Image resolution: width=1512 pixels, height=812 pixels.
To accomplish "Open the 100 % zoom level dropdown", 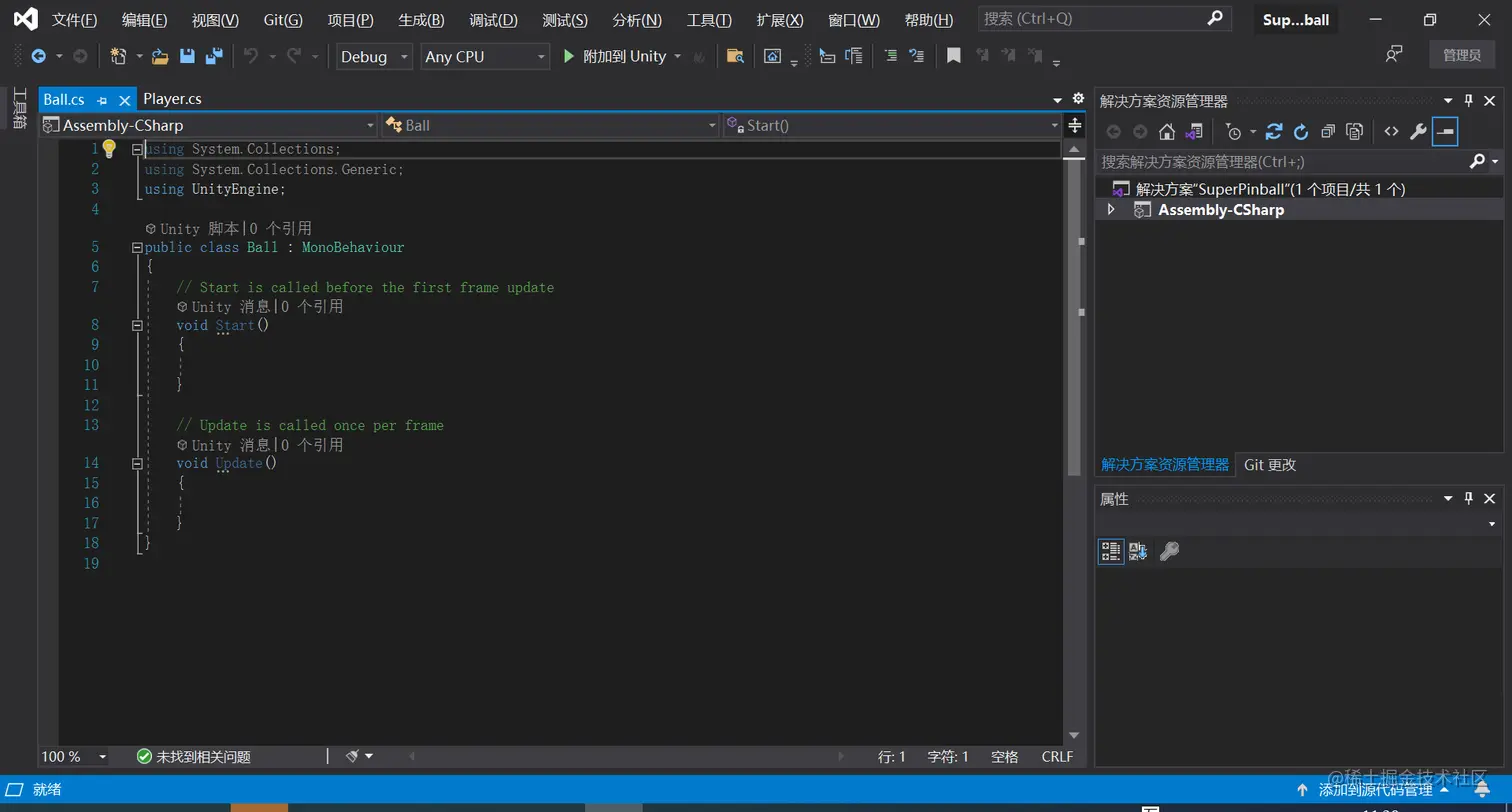I will click(73, 757).
